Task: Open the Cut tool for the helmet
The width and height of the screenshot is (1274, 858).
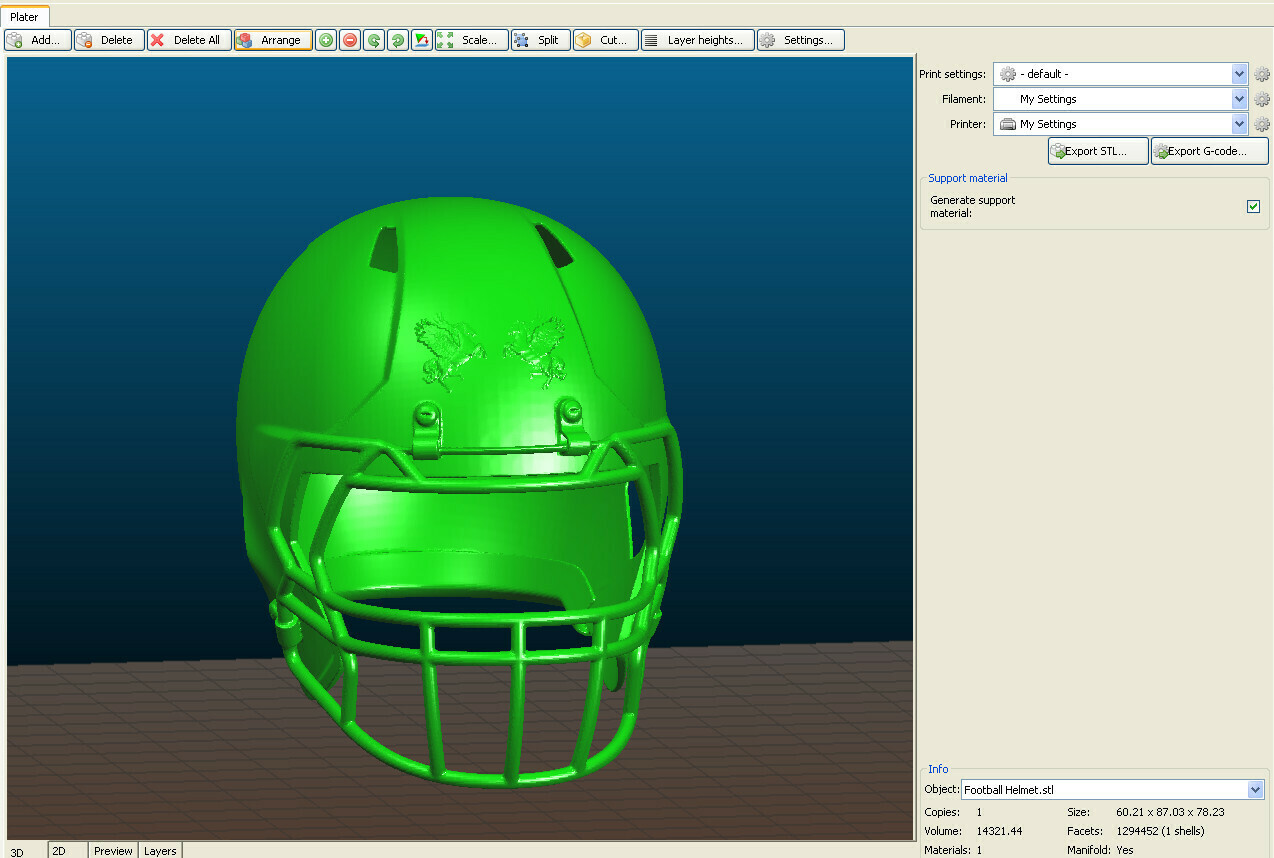Action: click(x=604, y=40)
